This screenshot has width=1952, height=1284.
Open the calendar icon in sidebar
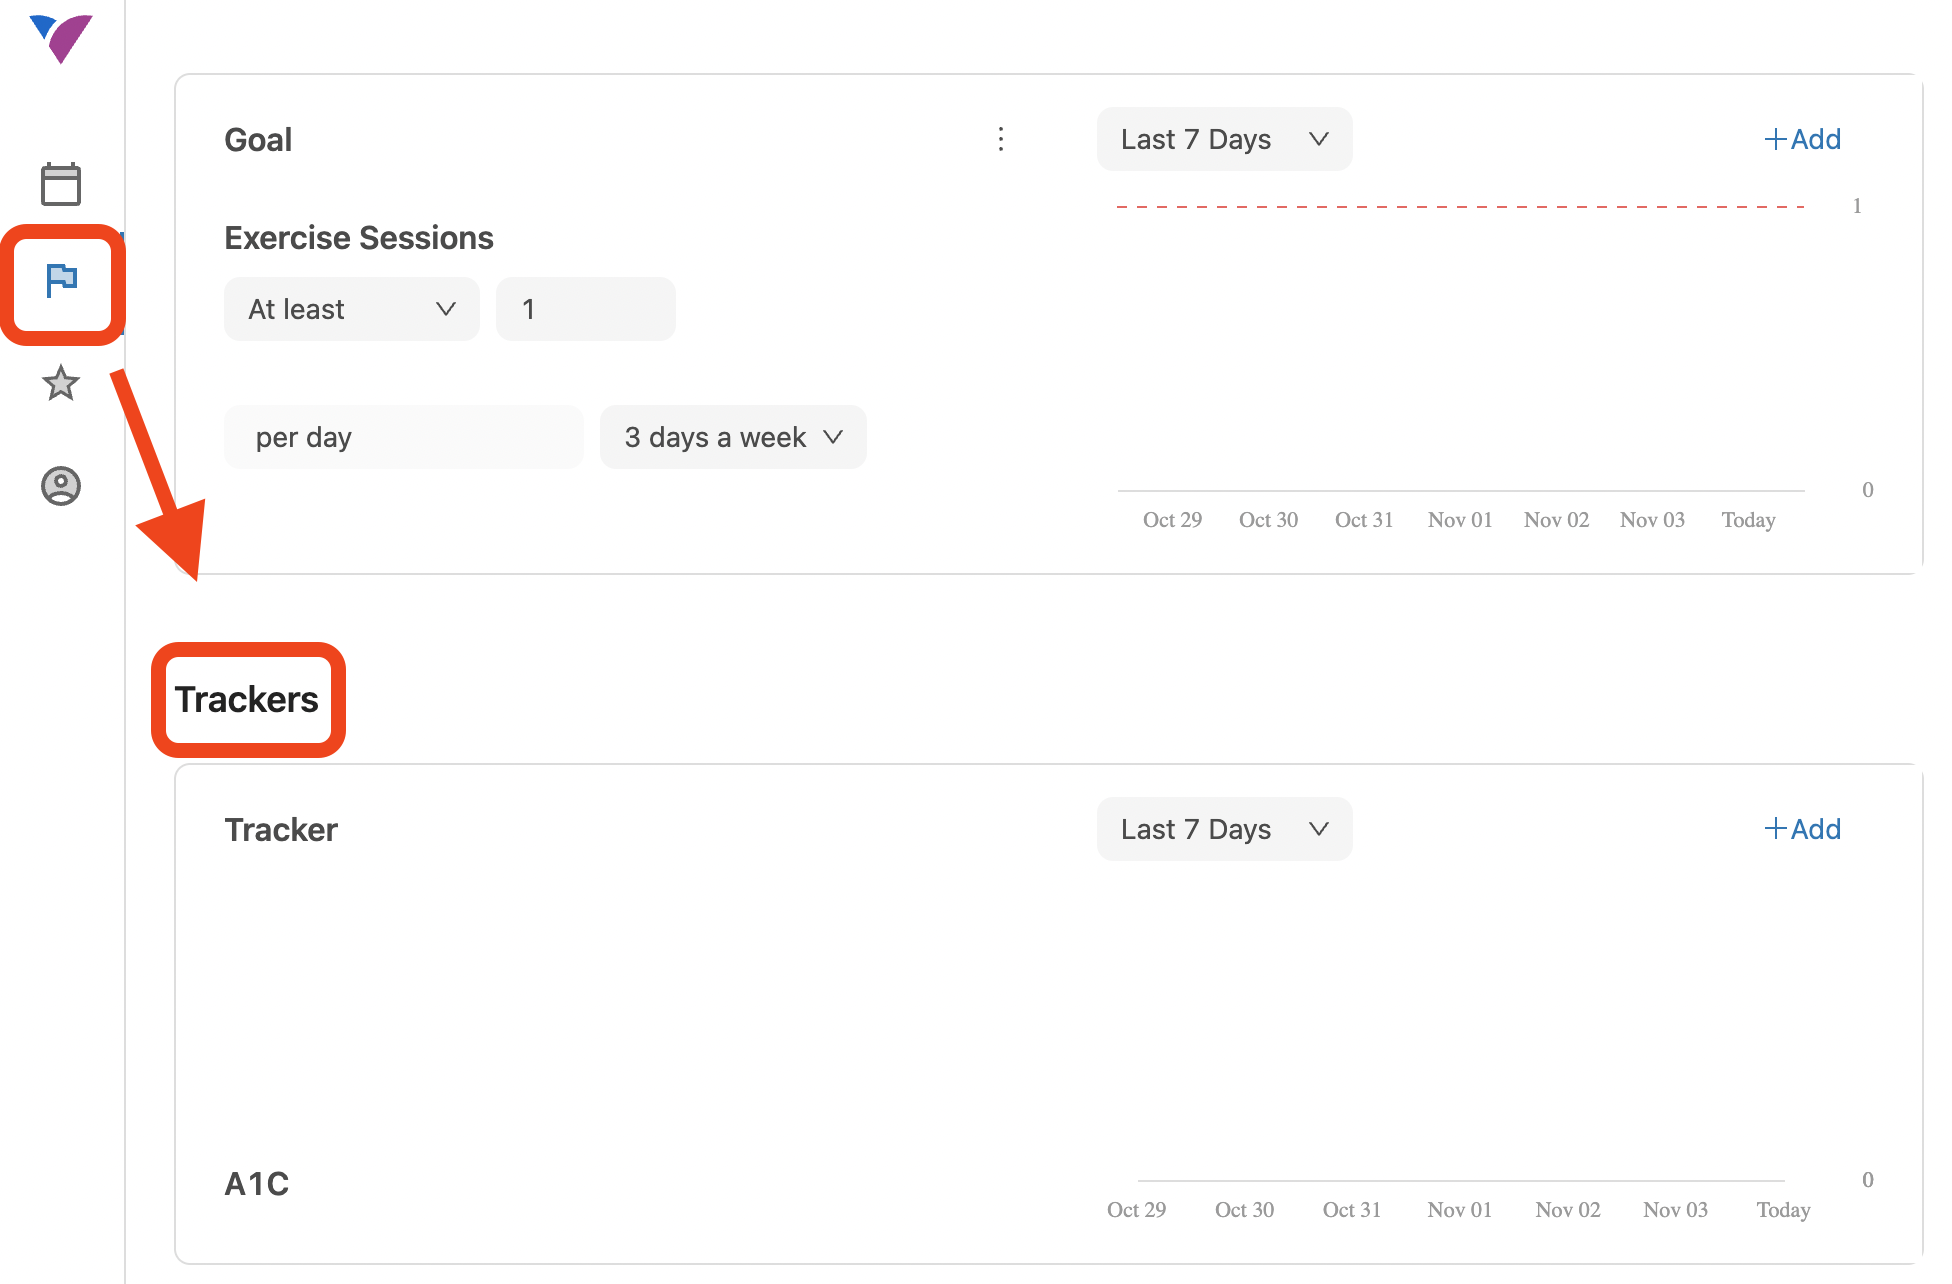pos(61,184)
